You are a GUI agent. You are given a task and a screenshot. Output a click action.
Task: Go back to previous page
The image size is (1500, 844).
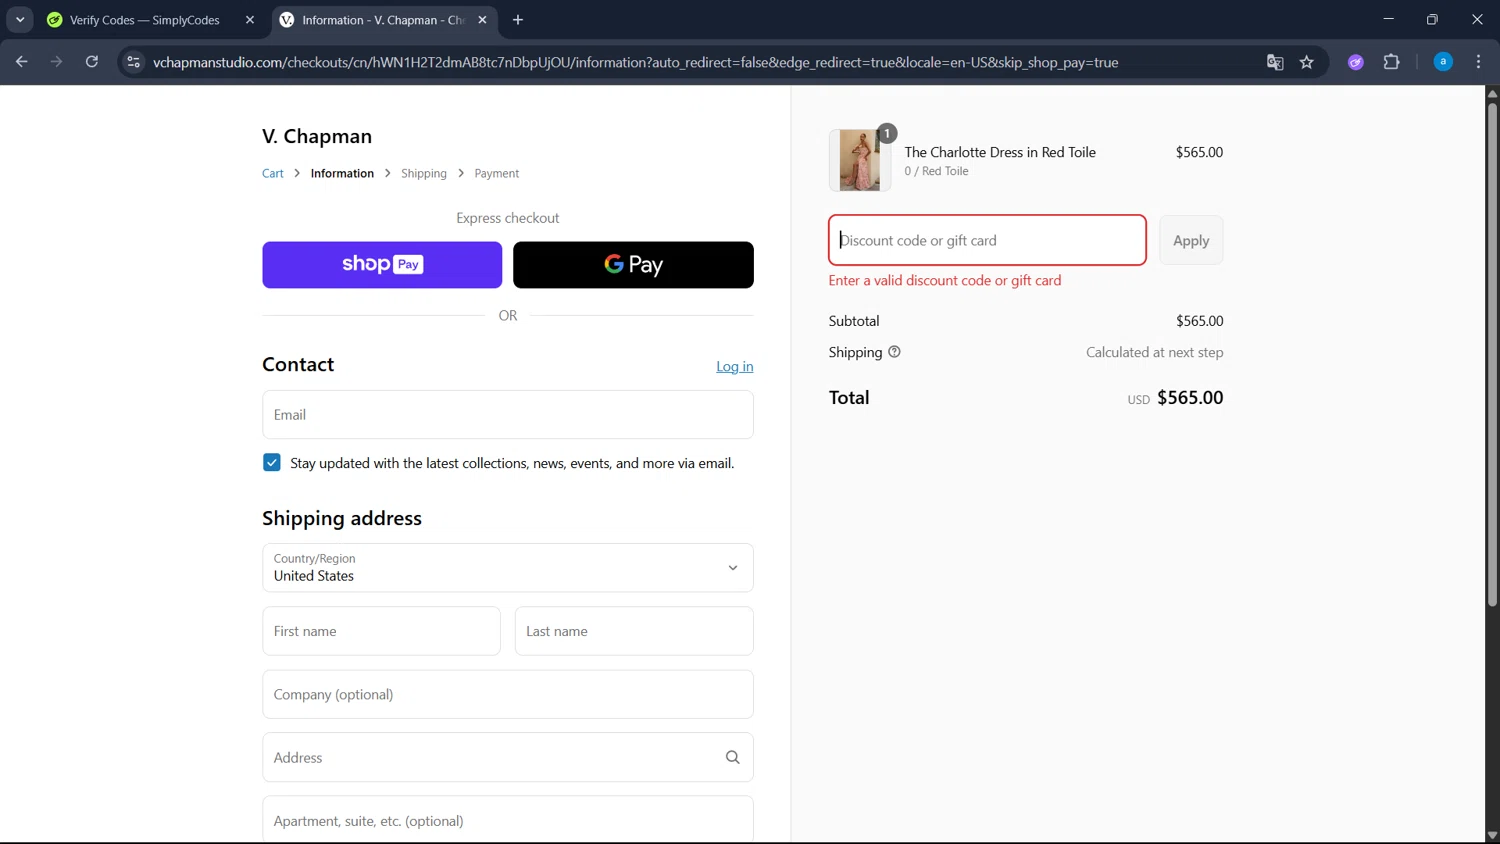click(22, 62)
